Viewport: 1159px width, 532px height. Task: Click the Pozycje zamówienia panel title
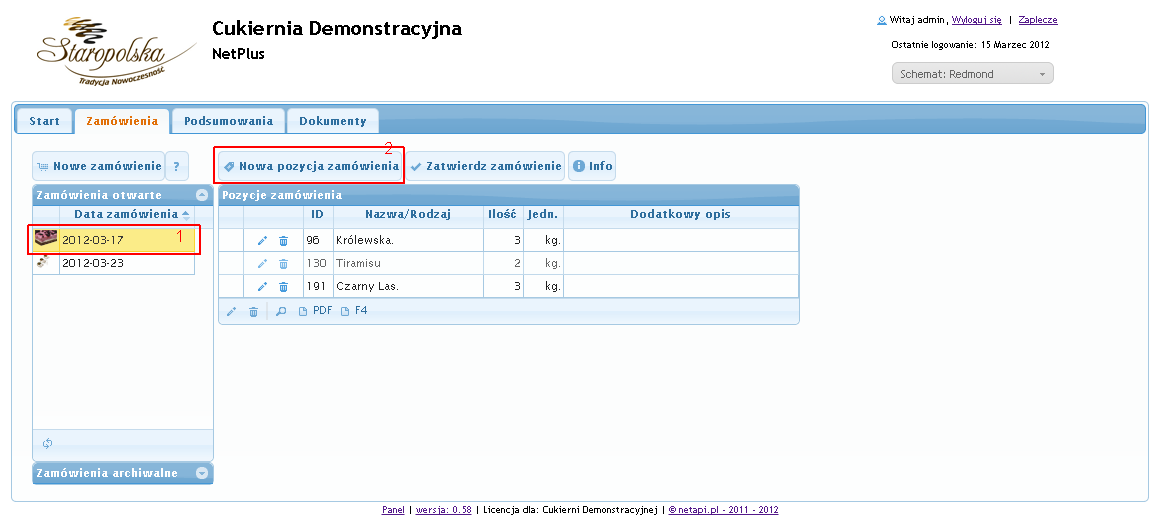[282, 196]
